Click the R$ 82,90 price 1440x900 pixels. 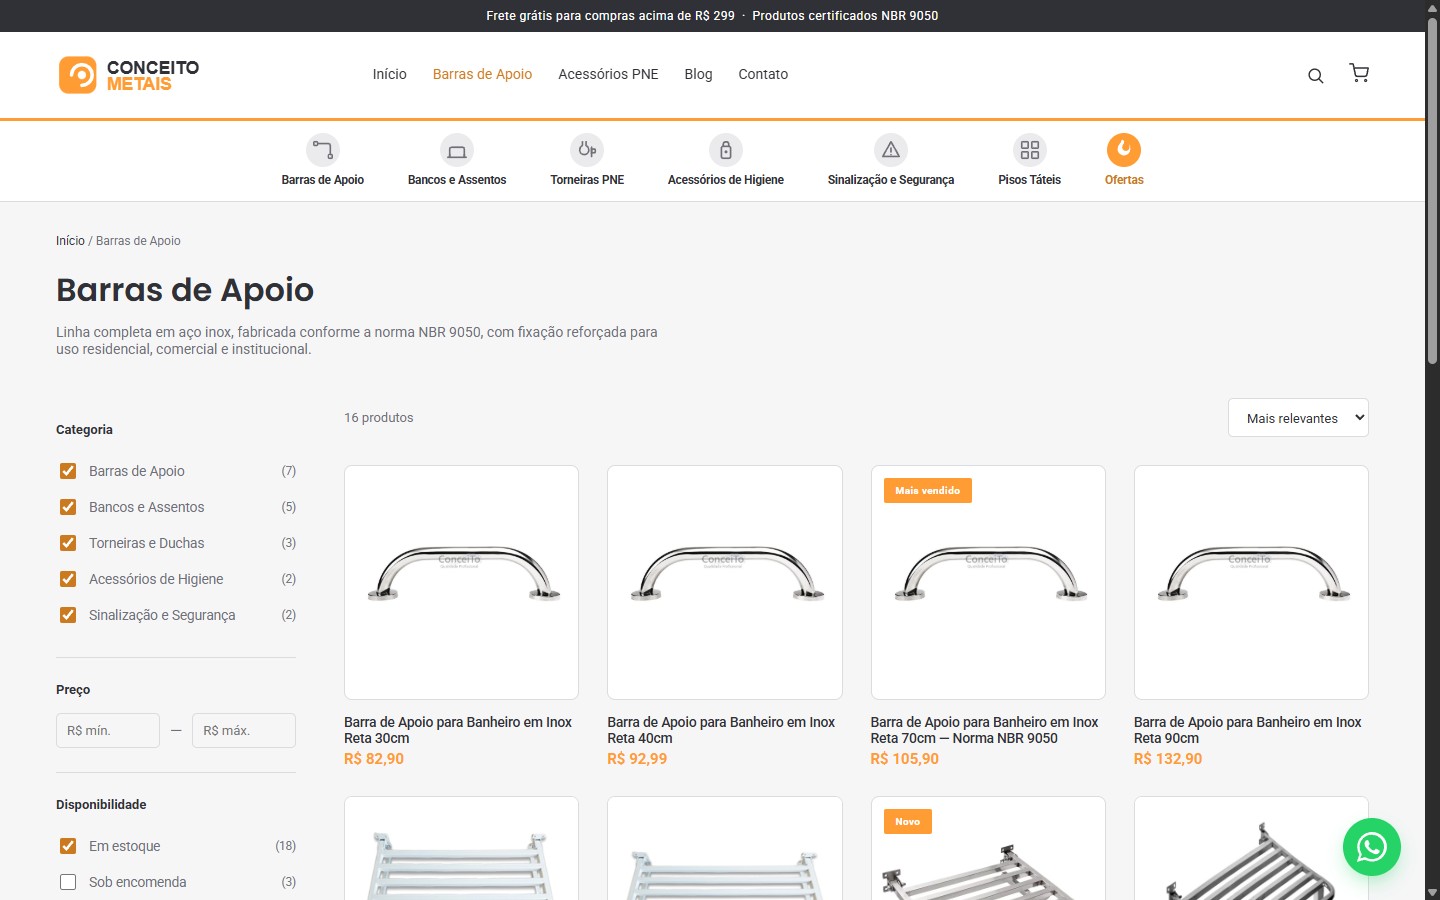374,759
